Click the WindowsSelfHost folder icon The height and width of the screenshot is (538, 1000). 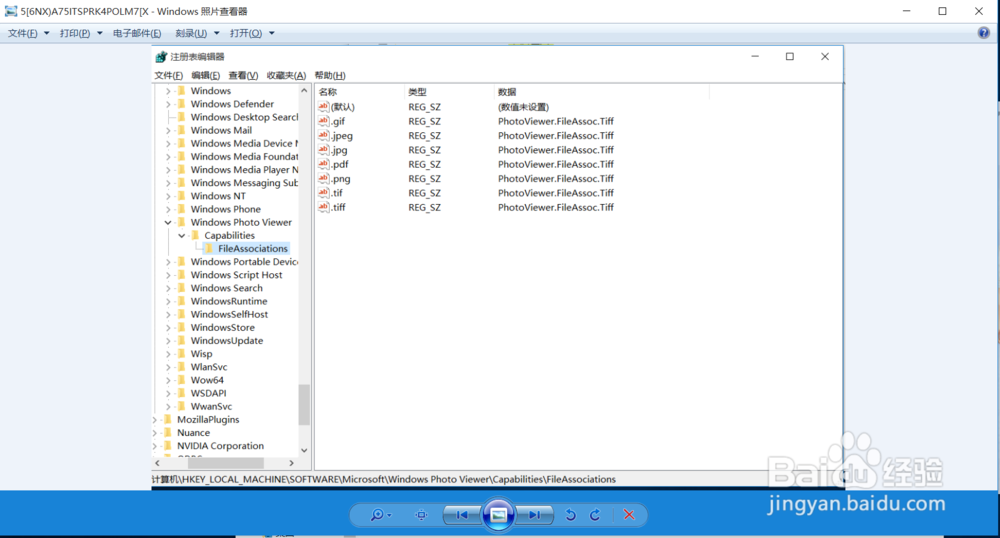(181, 314)
